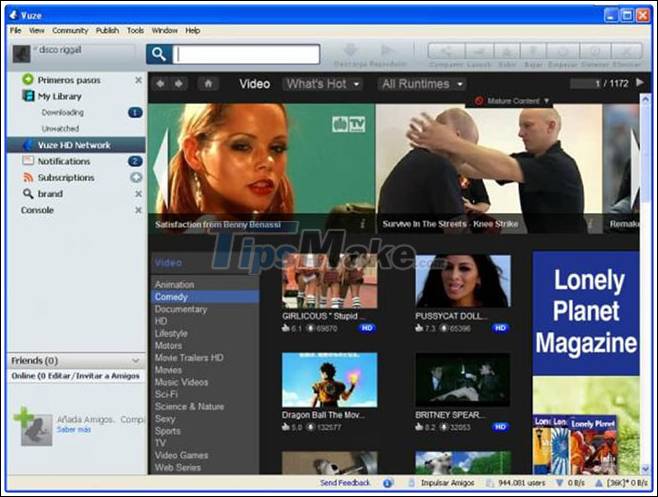658x497 pixels.
Task: Click the Launch toolbar icon
Action: 479,51
